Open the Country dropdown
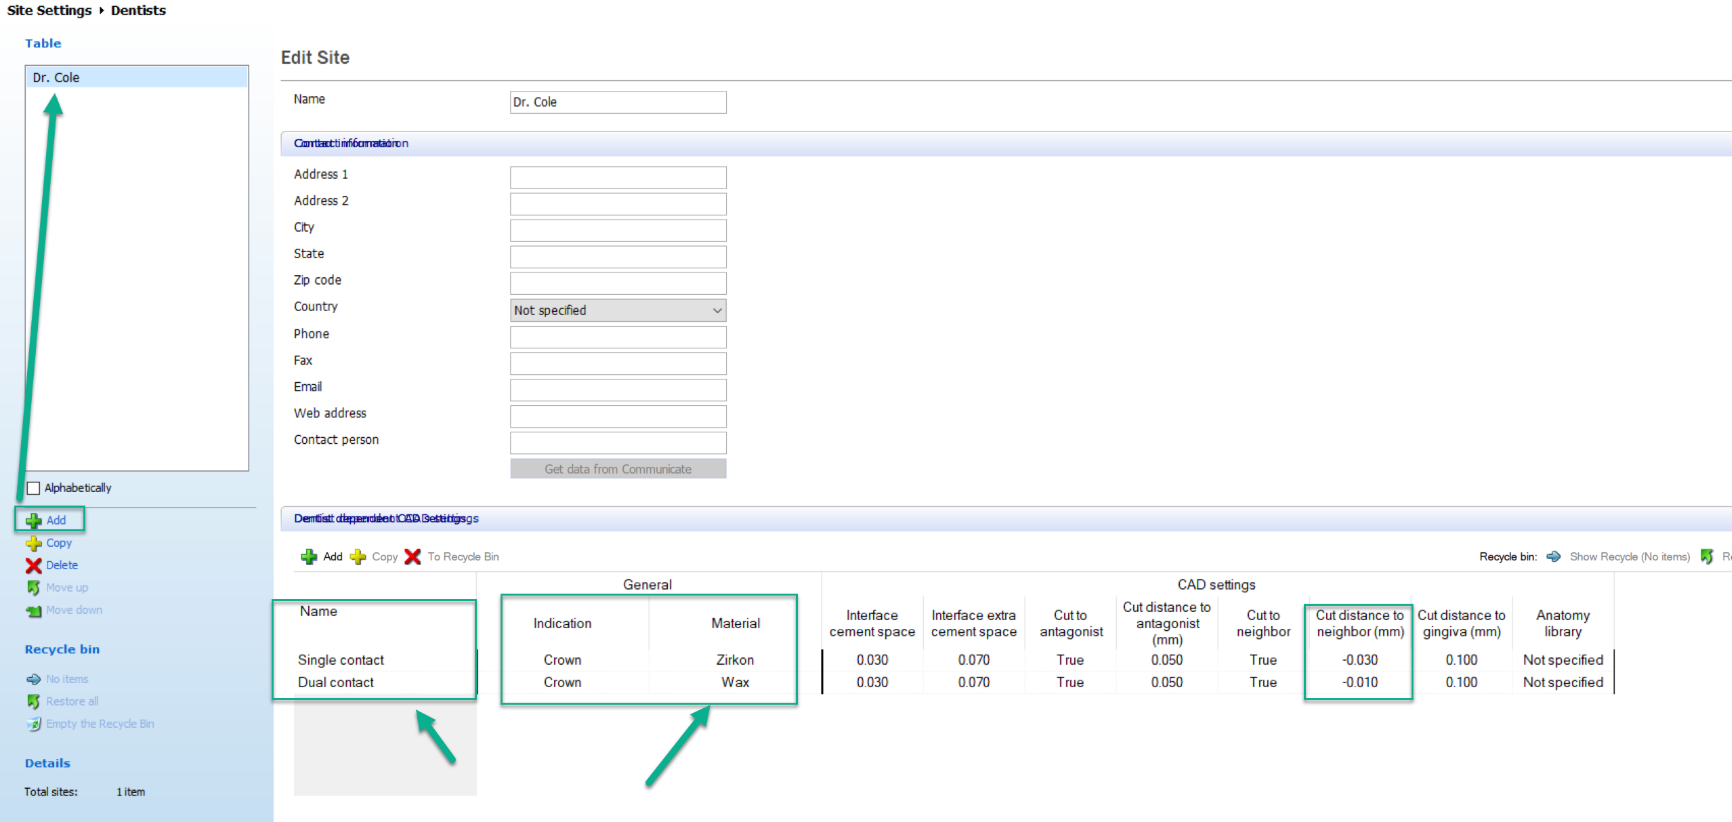The image size is (1732, 822). pos(617,310)
